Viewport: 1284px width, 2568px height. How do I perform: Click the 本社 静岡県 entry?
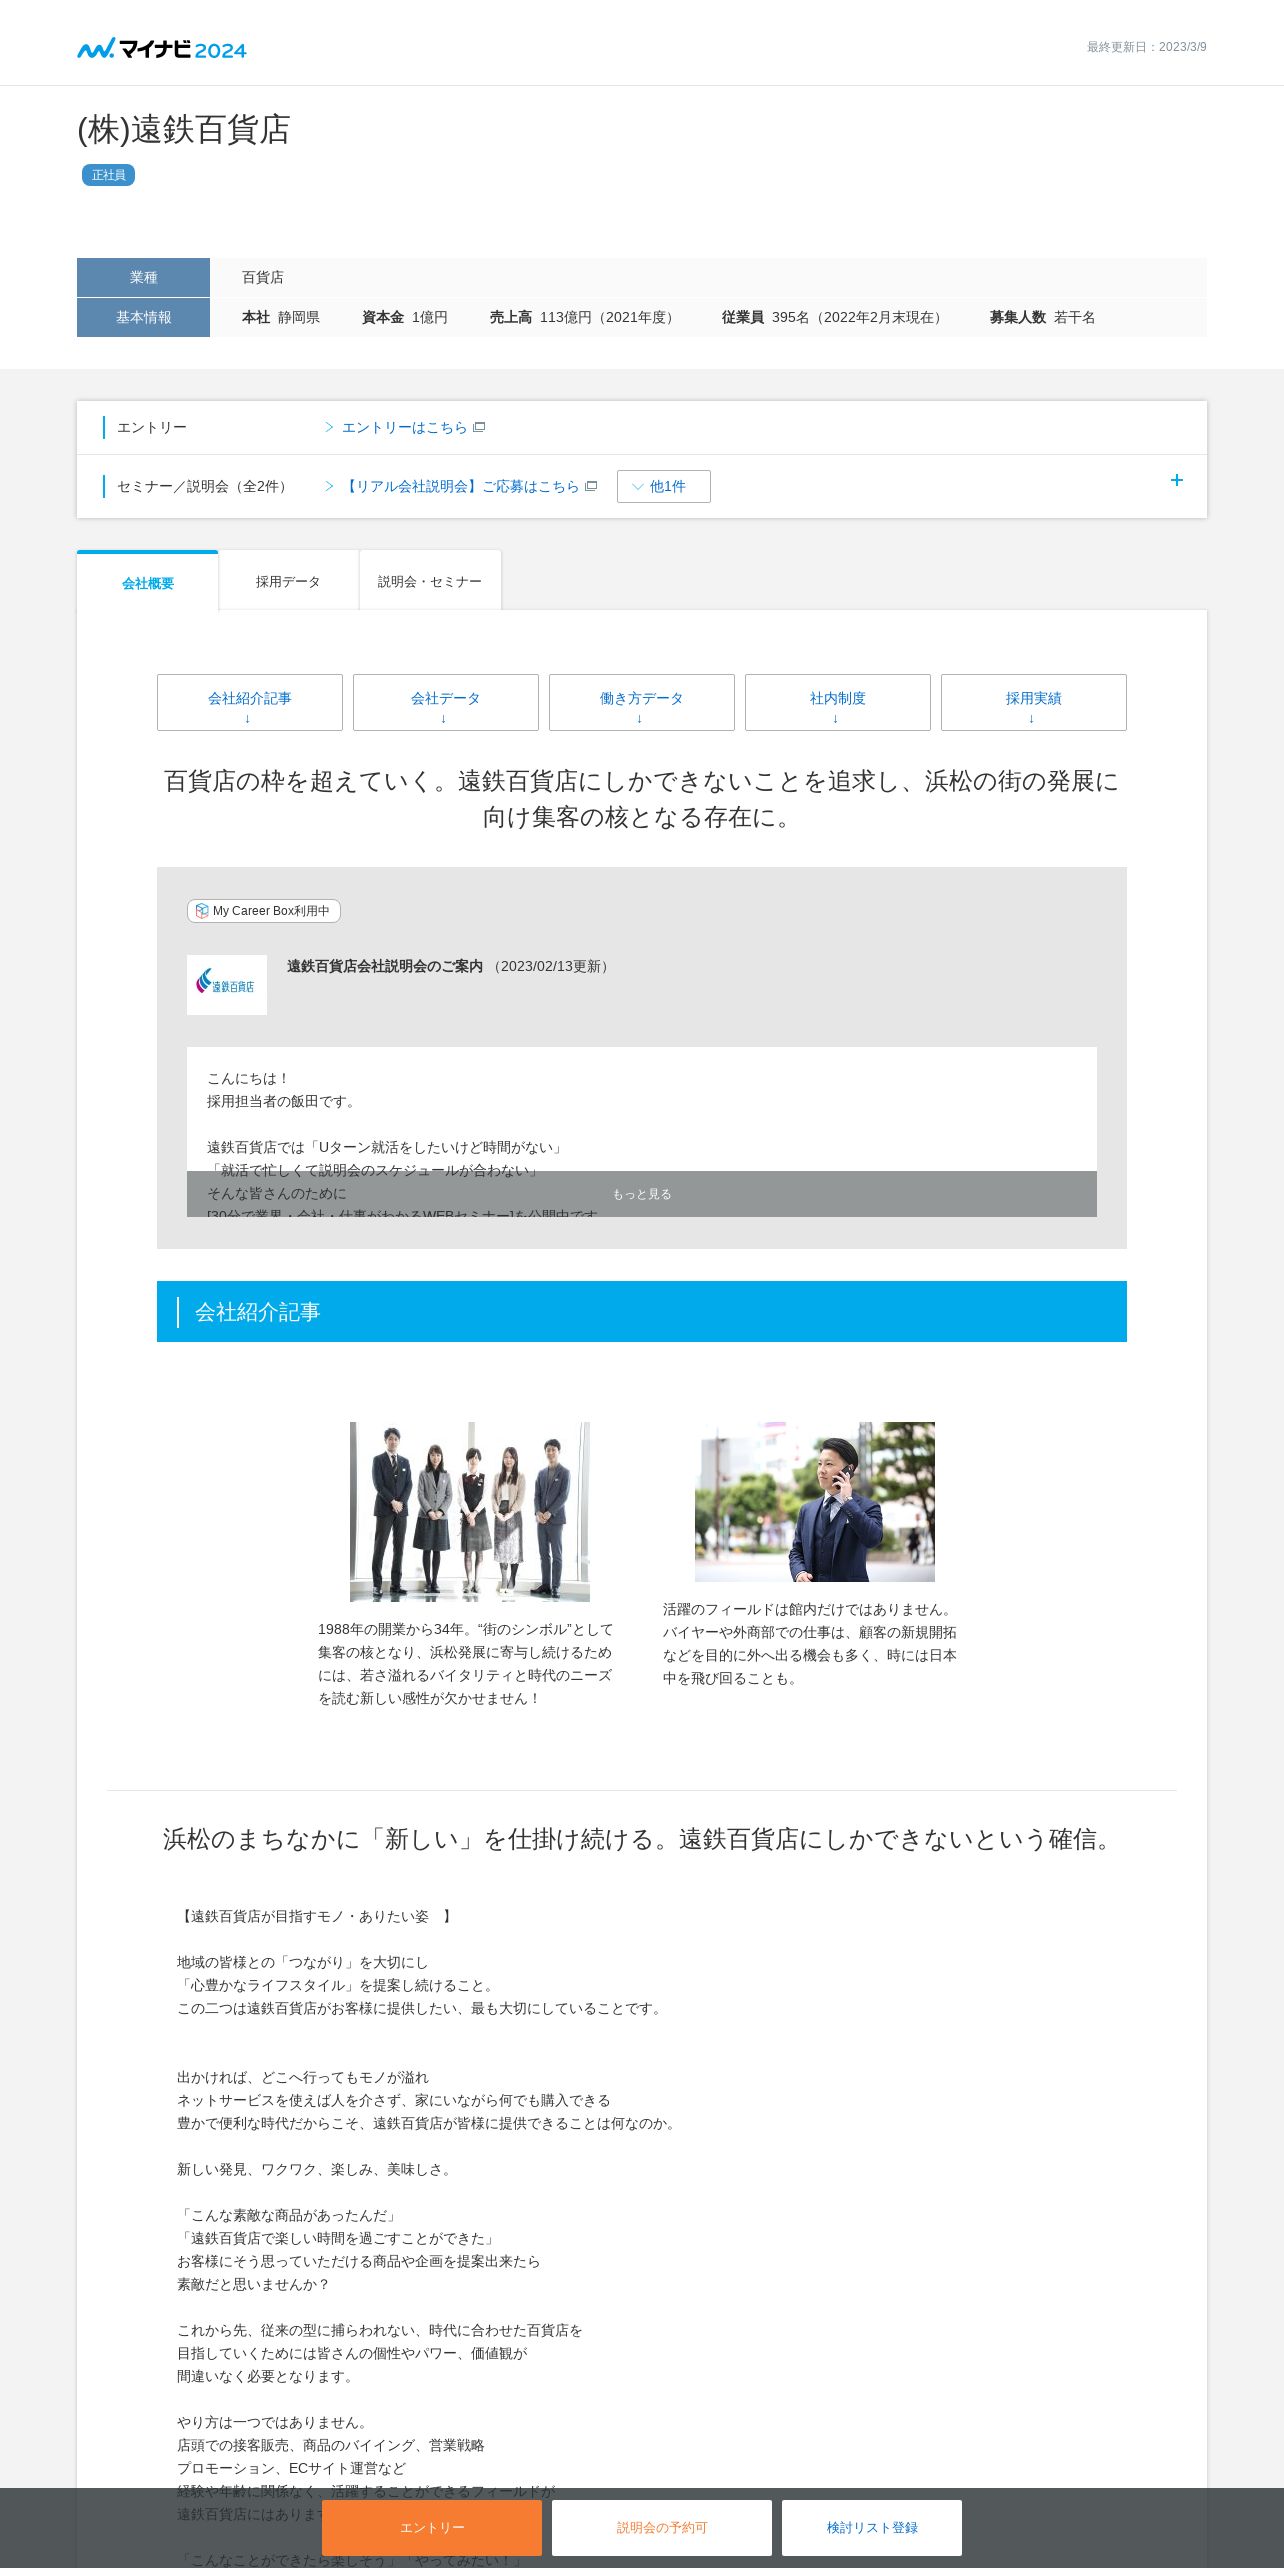(281, 318)
